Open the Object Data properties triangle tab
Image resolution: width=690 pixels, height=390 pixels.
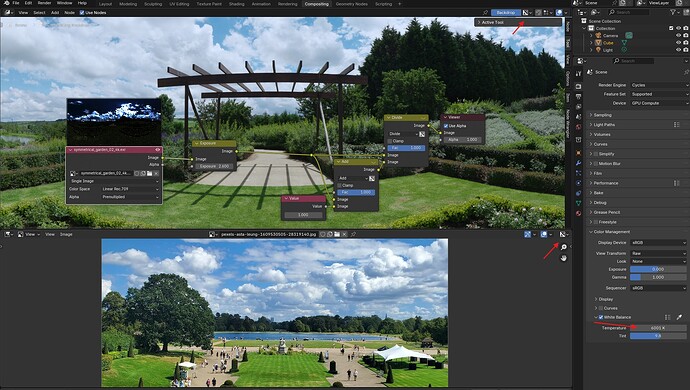tap(578, 203)
